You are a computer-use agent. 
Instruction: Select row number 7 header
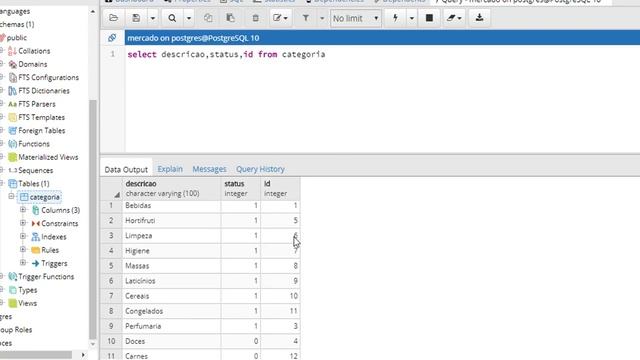click(111, 296)
